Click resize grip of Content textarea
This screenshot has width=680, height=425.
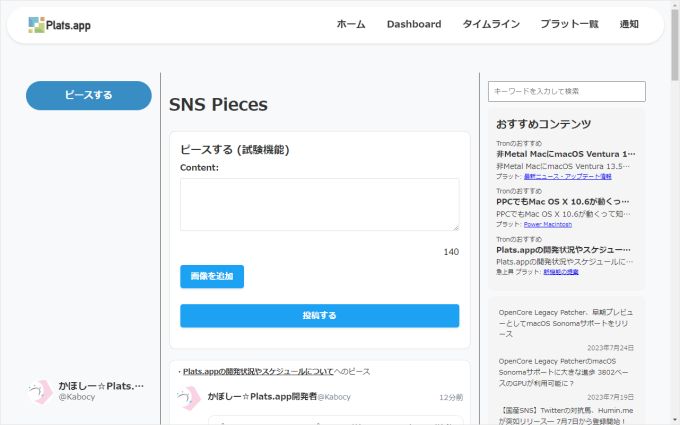click(456, 227)
